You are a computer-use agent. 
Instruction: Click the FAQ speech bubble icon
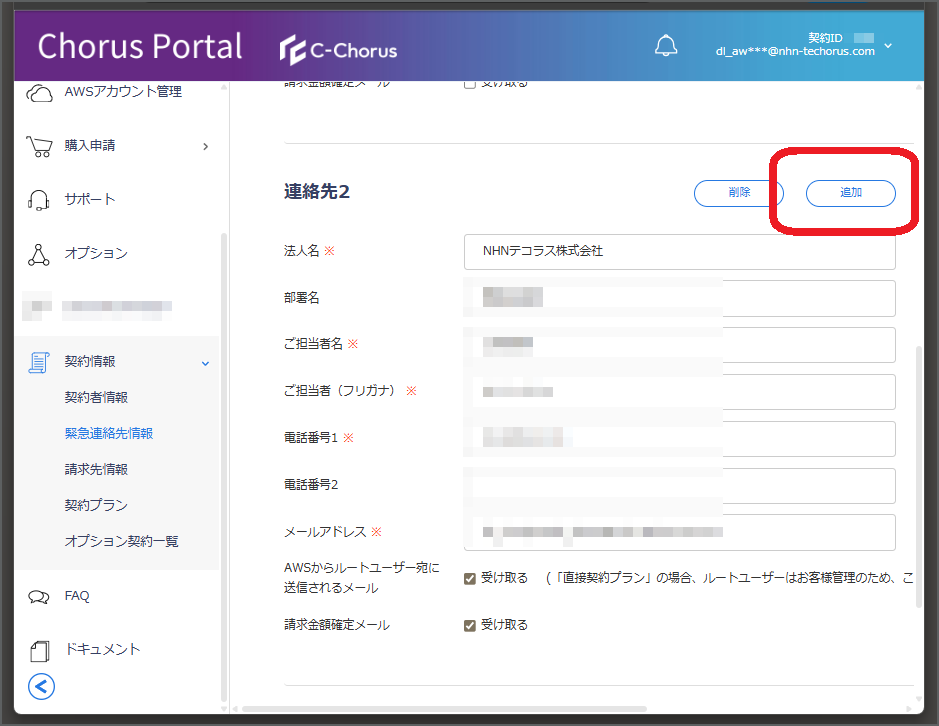39,597
